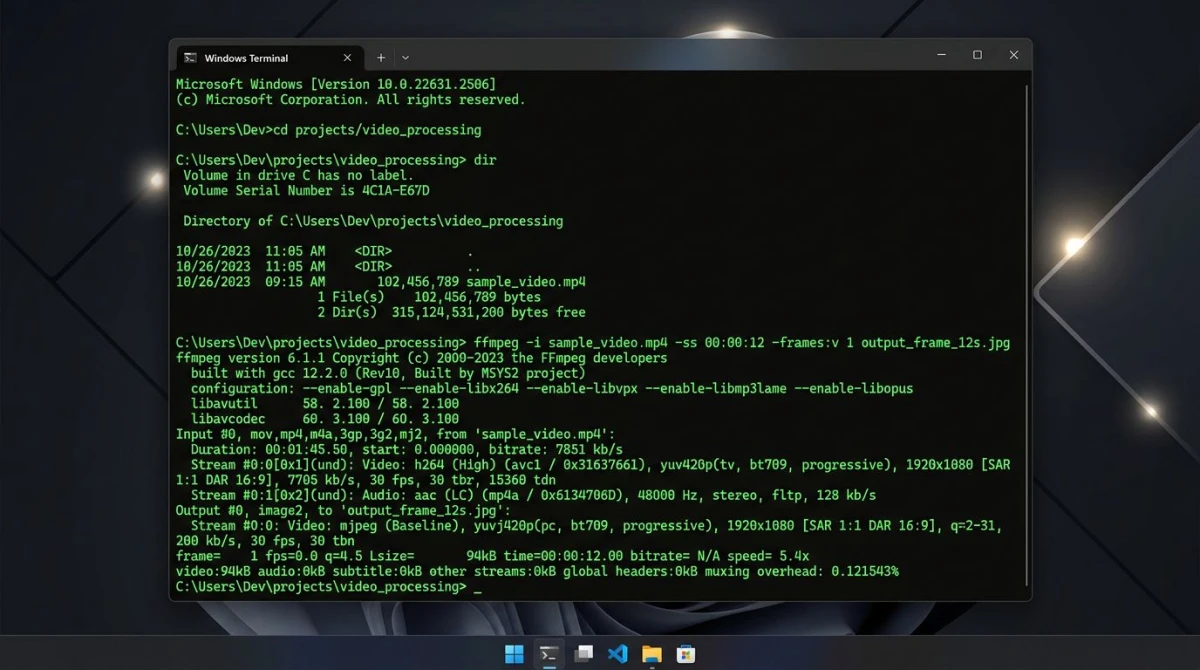Click the terminal icon in the tab title

click(x=190, y=58)
